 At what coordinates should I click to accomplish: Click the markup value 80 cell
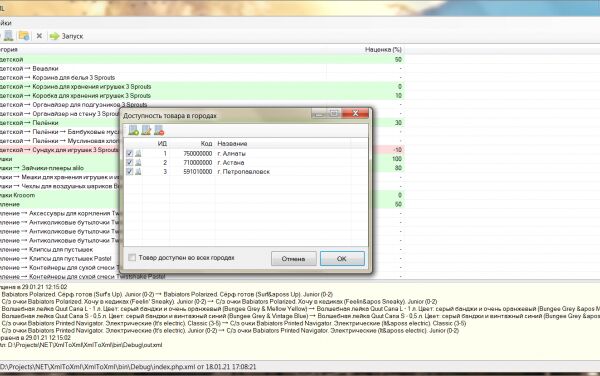[x=398, y=168]
